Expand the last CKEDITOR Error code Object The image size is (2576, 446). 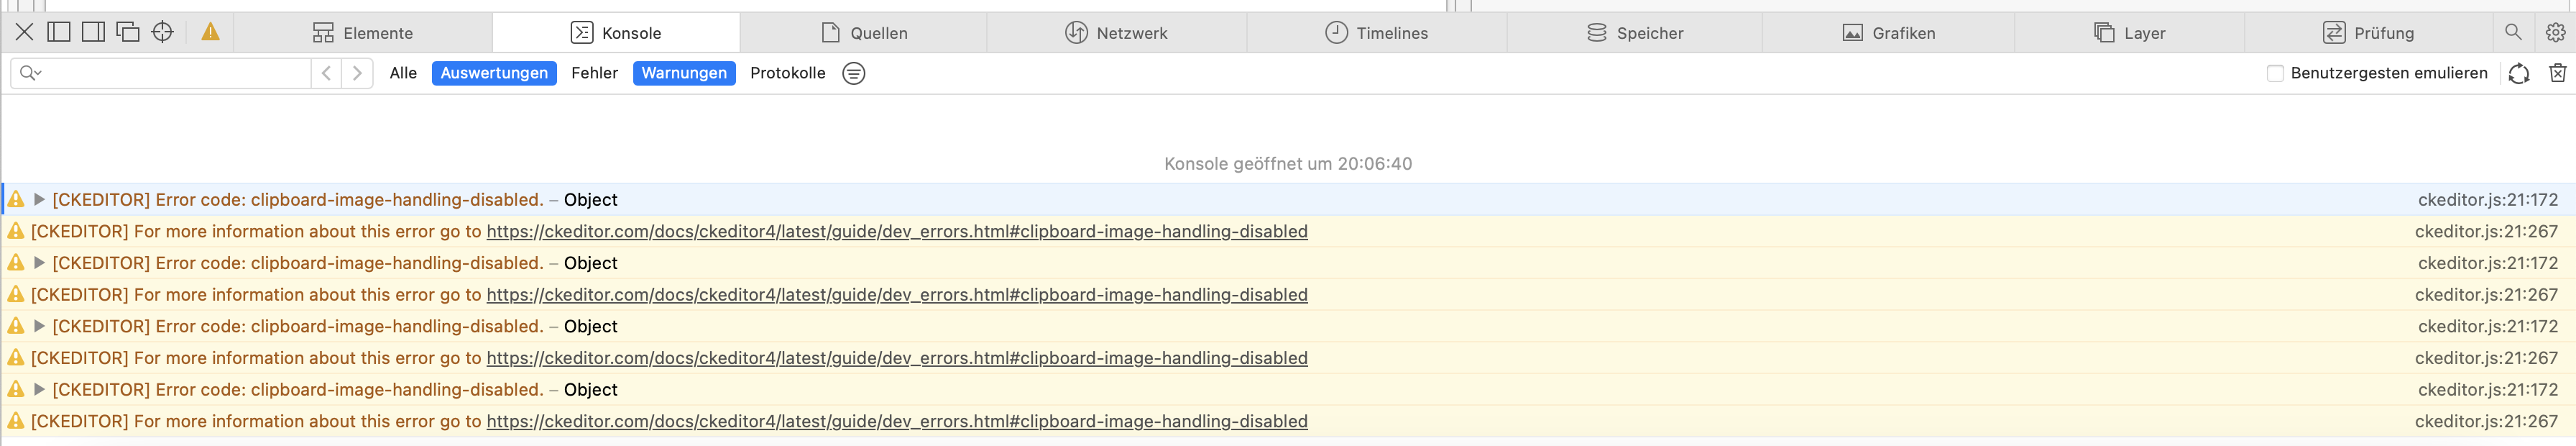point(39,389)
